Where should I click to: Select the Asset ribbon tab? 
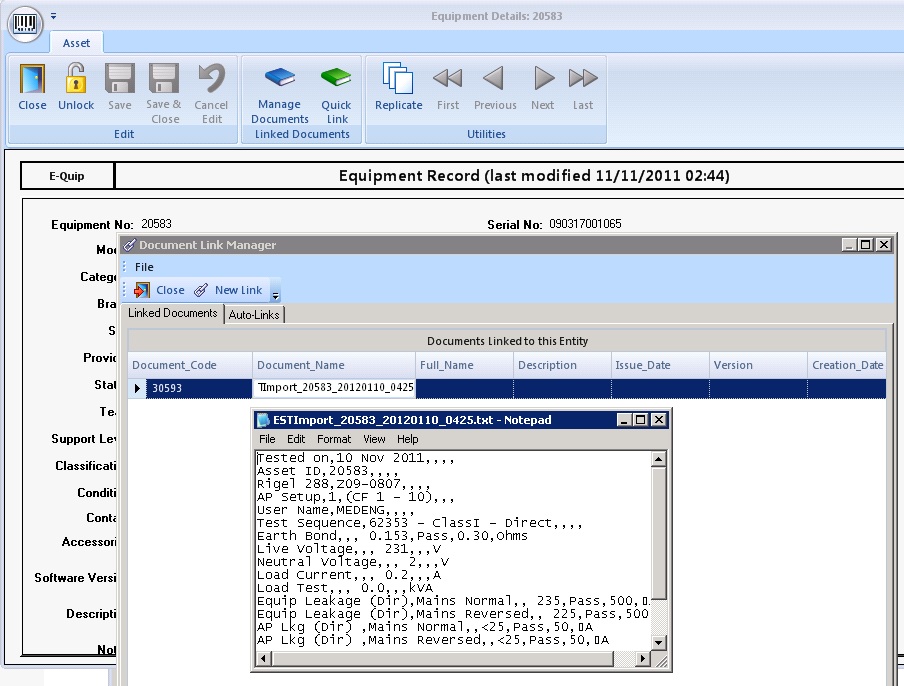76,43
